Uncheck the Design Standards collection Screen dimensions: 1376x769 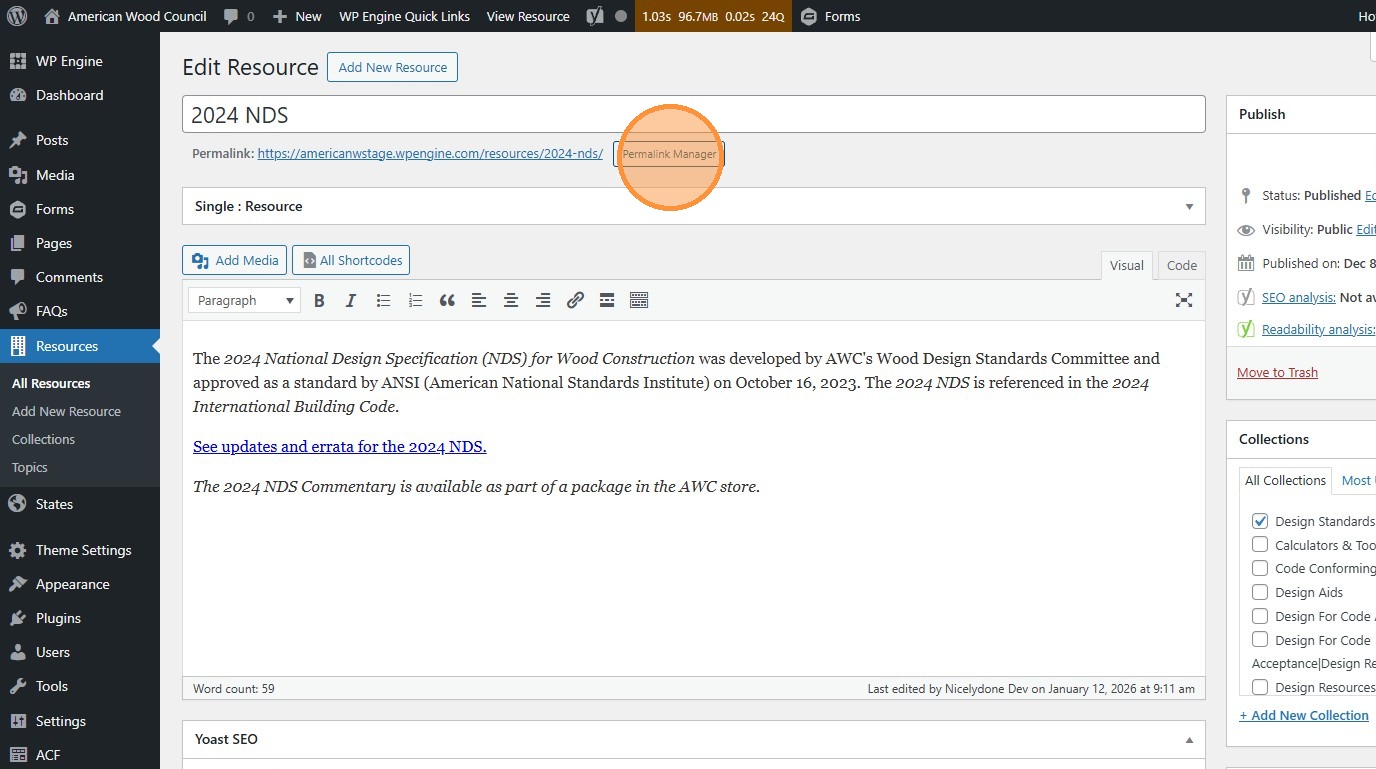click(x=1260, y=521)
